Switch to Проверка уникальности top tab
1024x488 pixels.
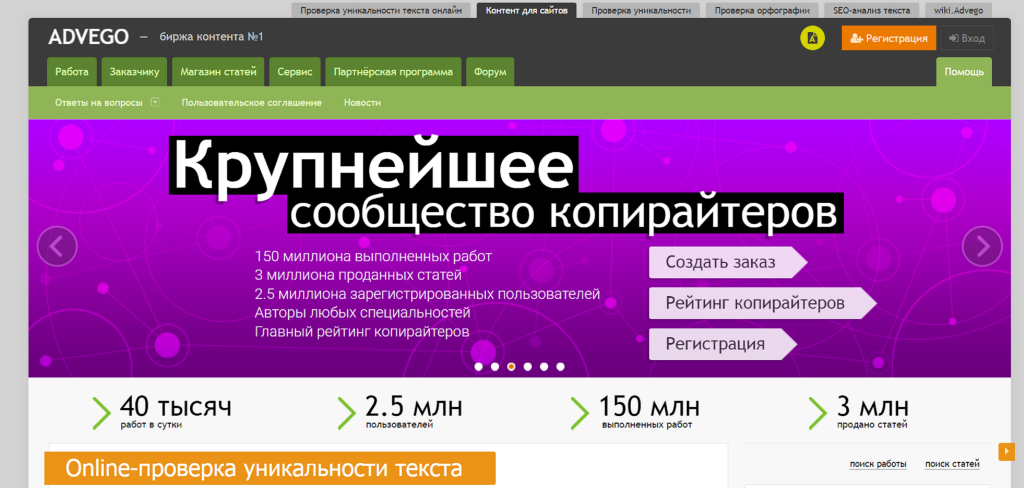tap(641, 10)
